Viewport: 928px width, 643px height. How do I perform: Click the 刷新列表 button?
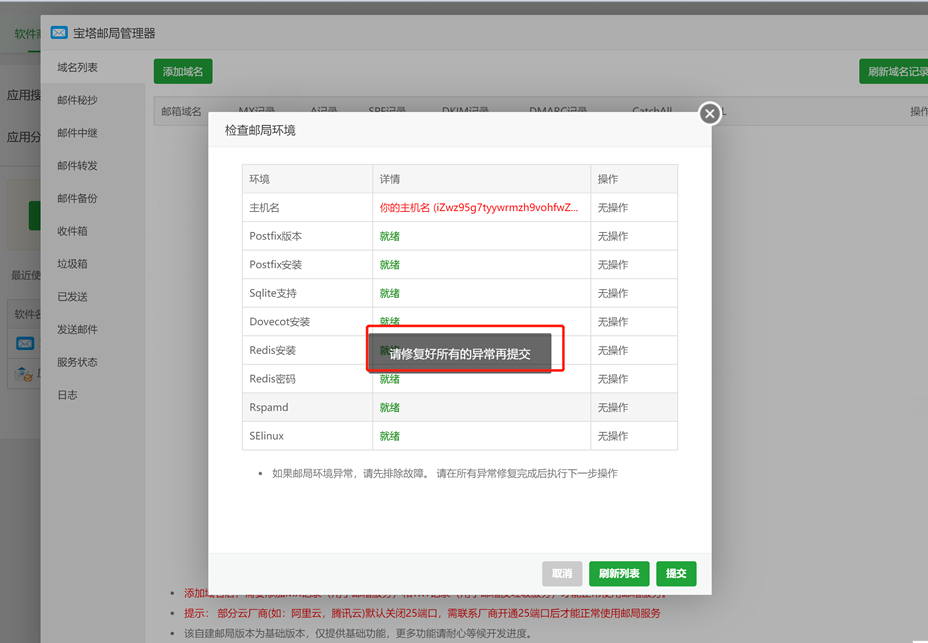click(619, 573)
